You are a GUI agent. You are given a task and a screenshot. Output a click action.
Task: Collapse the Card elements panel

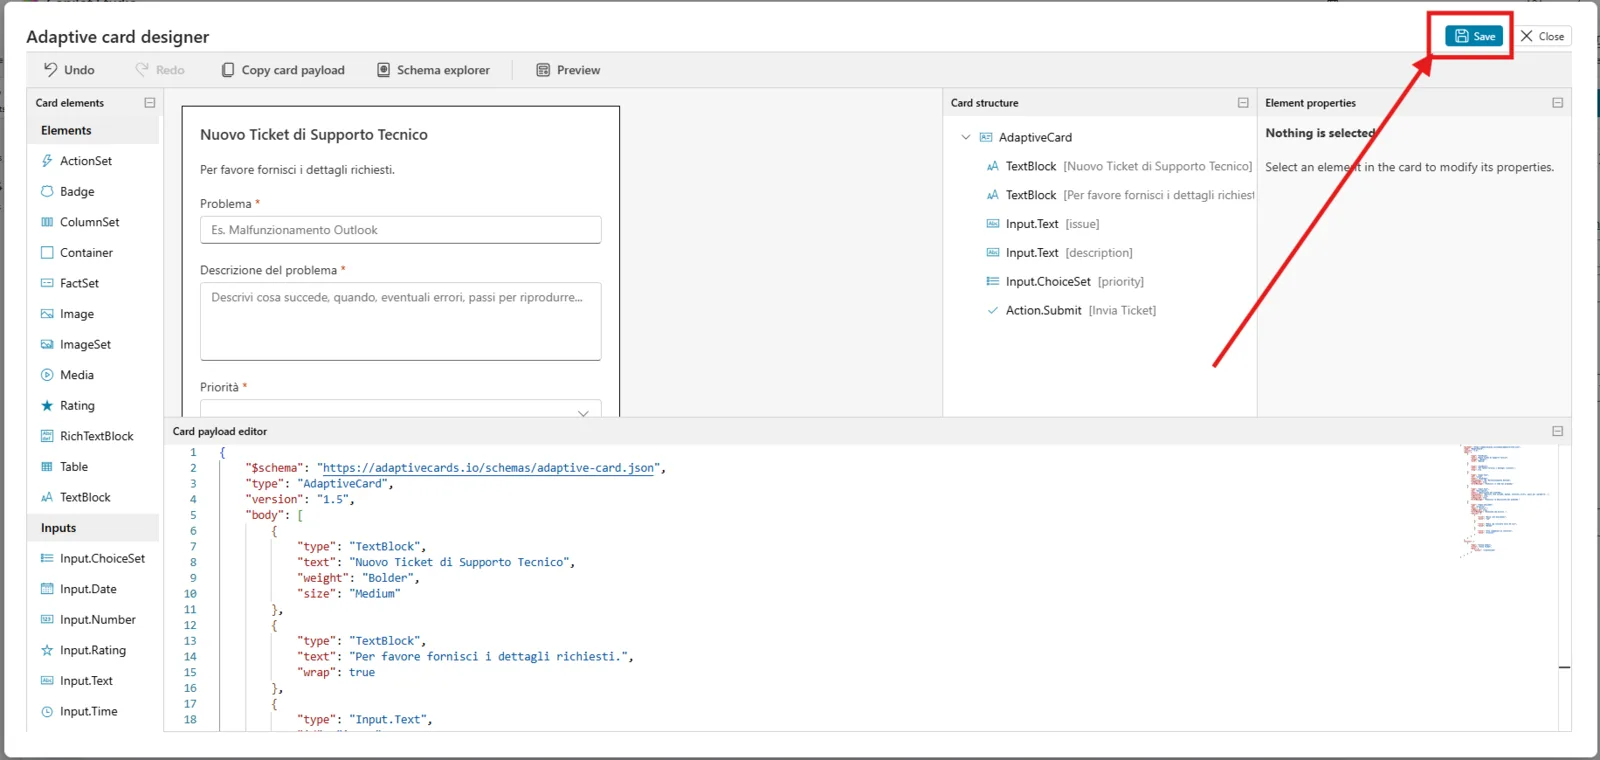tap(150, 103)
